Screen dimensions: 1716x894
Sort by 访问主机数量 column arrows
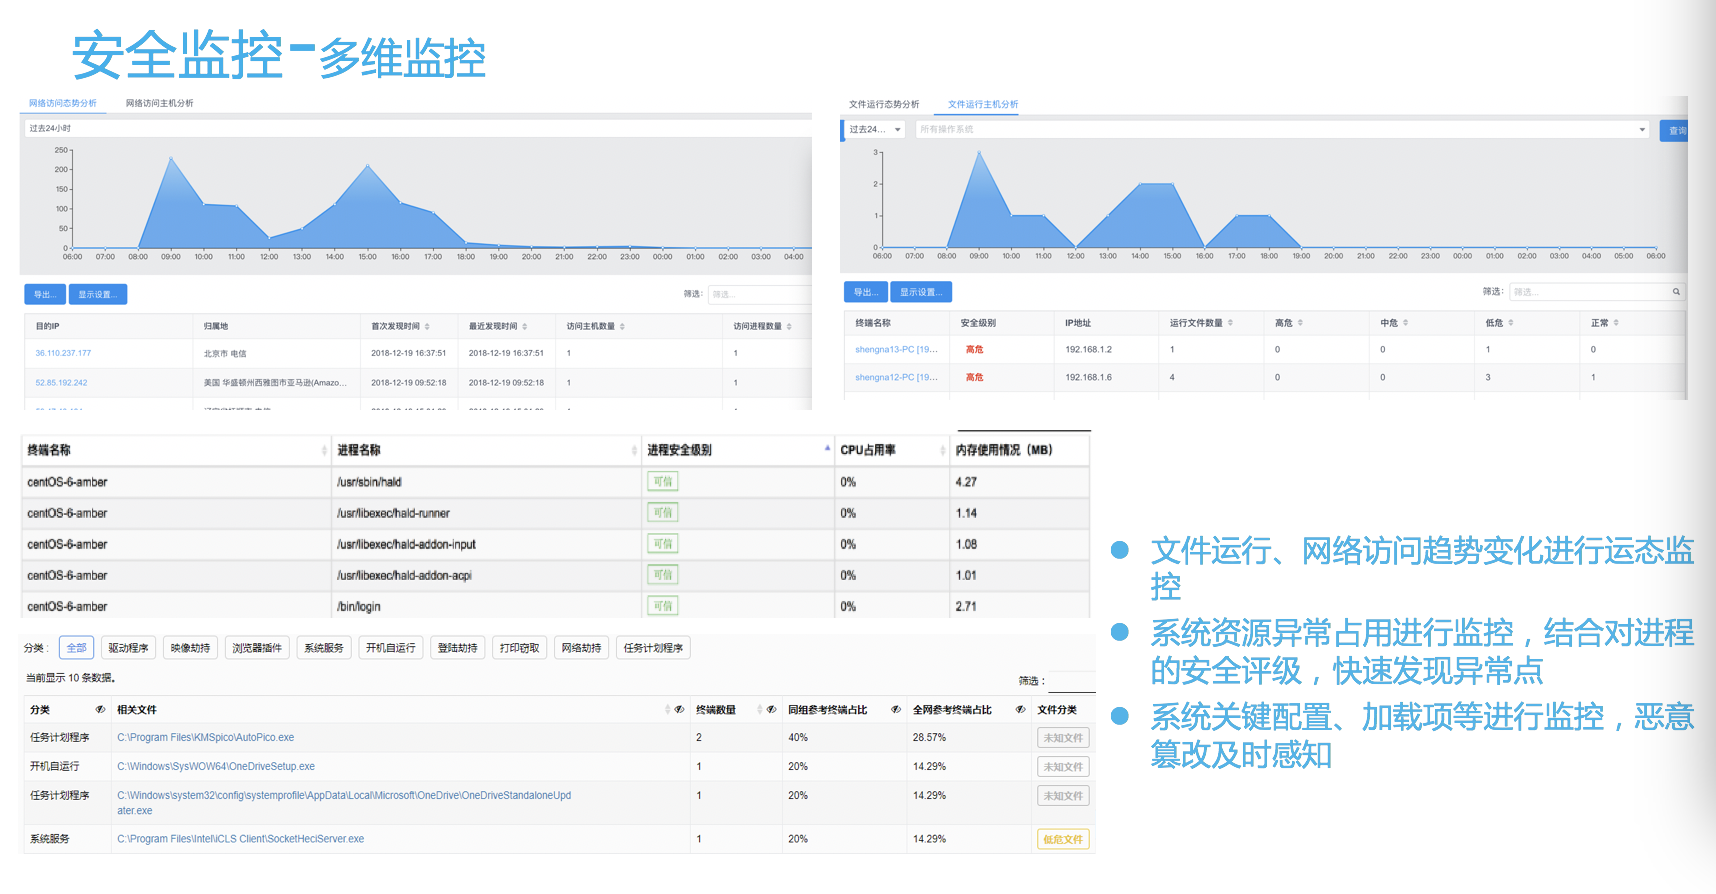click(x=622, y=327)
